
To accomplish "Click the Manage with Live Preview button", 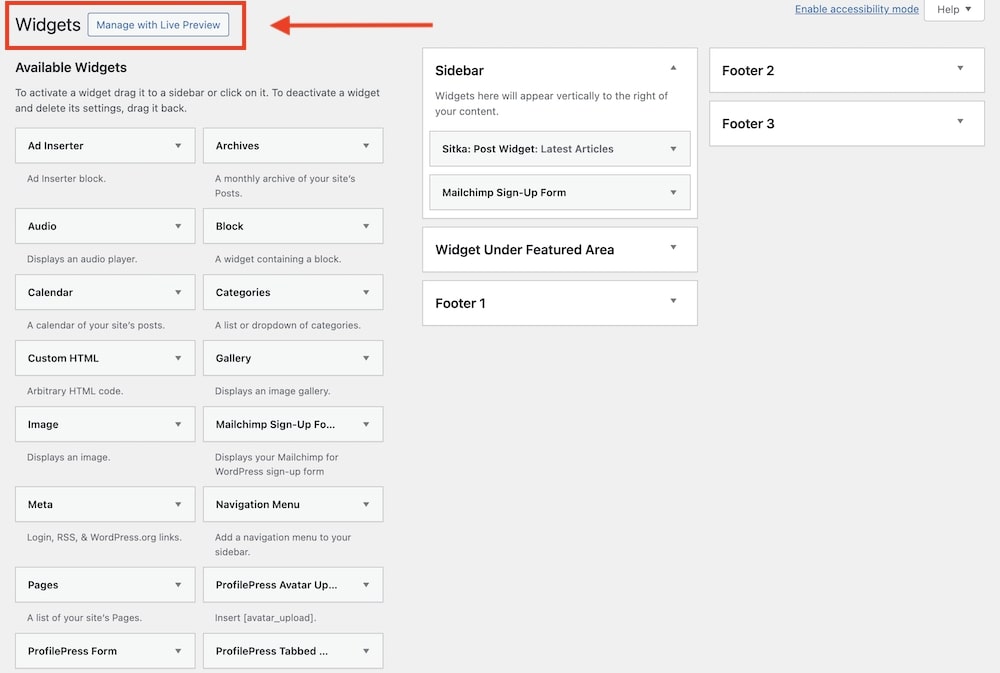I will tap(158, 25).
